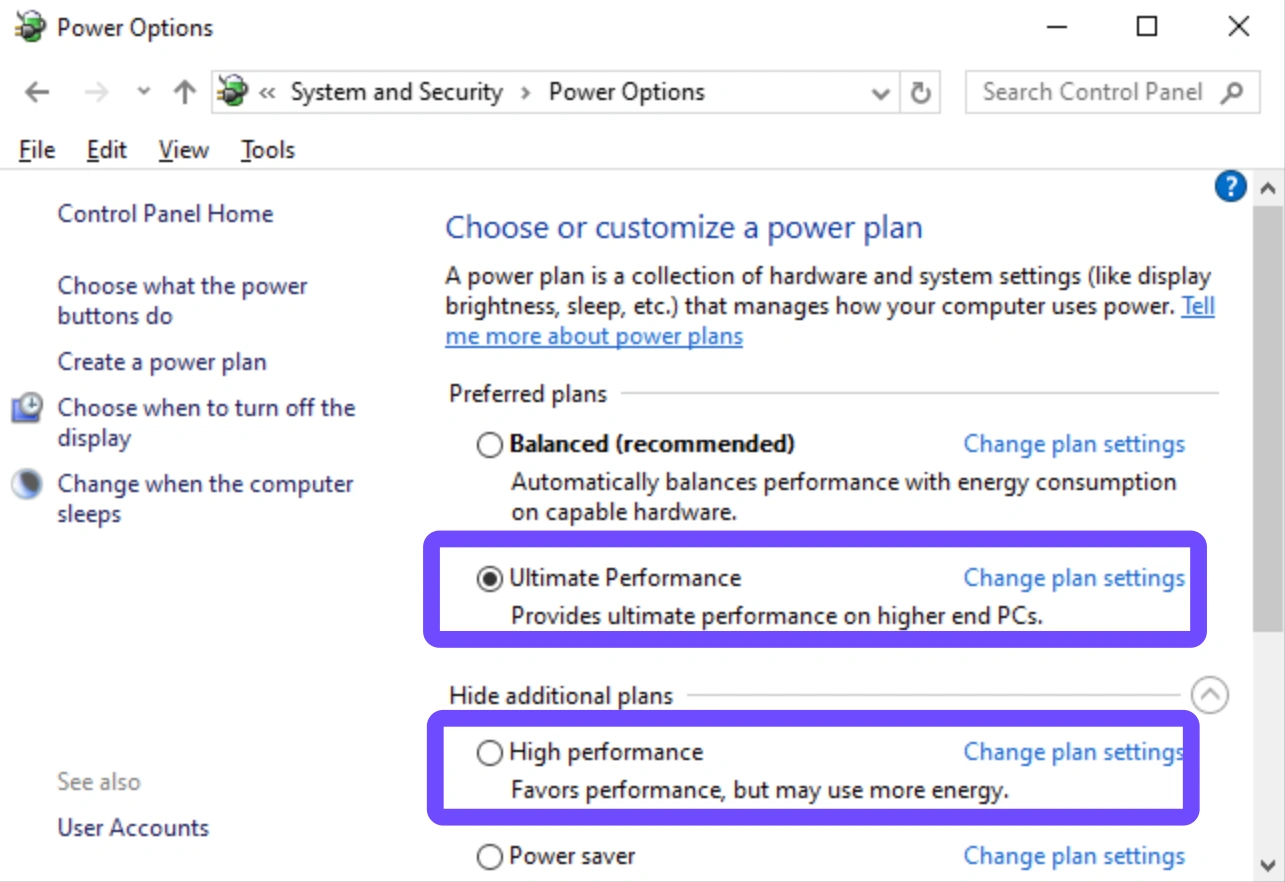Open the recent locations dropdown arrow

pyautogui.click(x=143, y=93)
